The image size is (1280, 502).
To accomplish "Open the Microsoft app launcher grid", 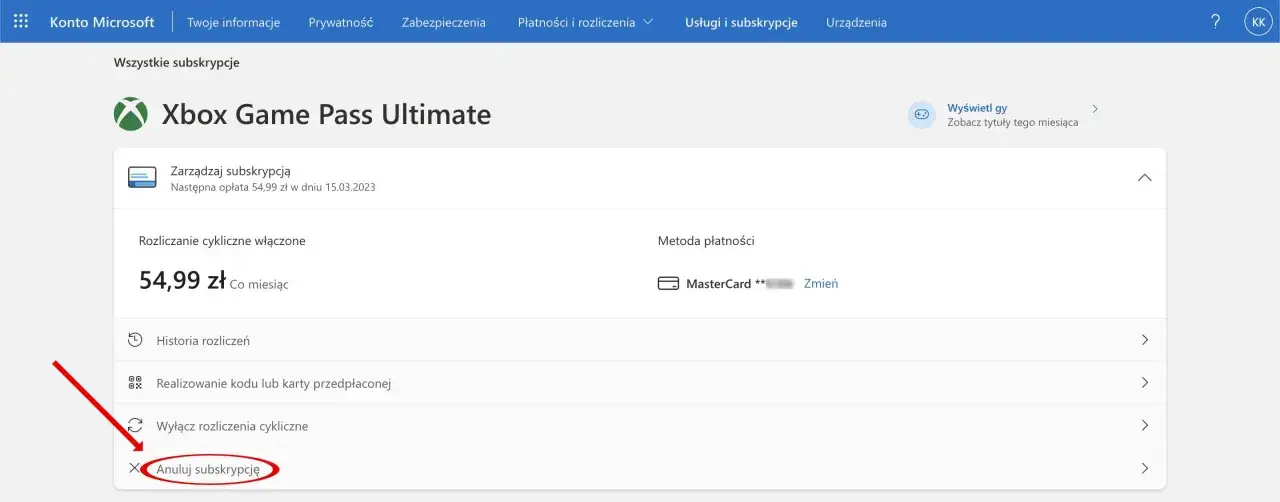I will 21,21.
